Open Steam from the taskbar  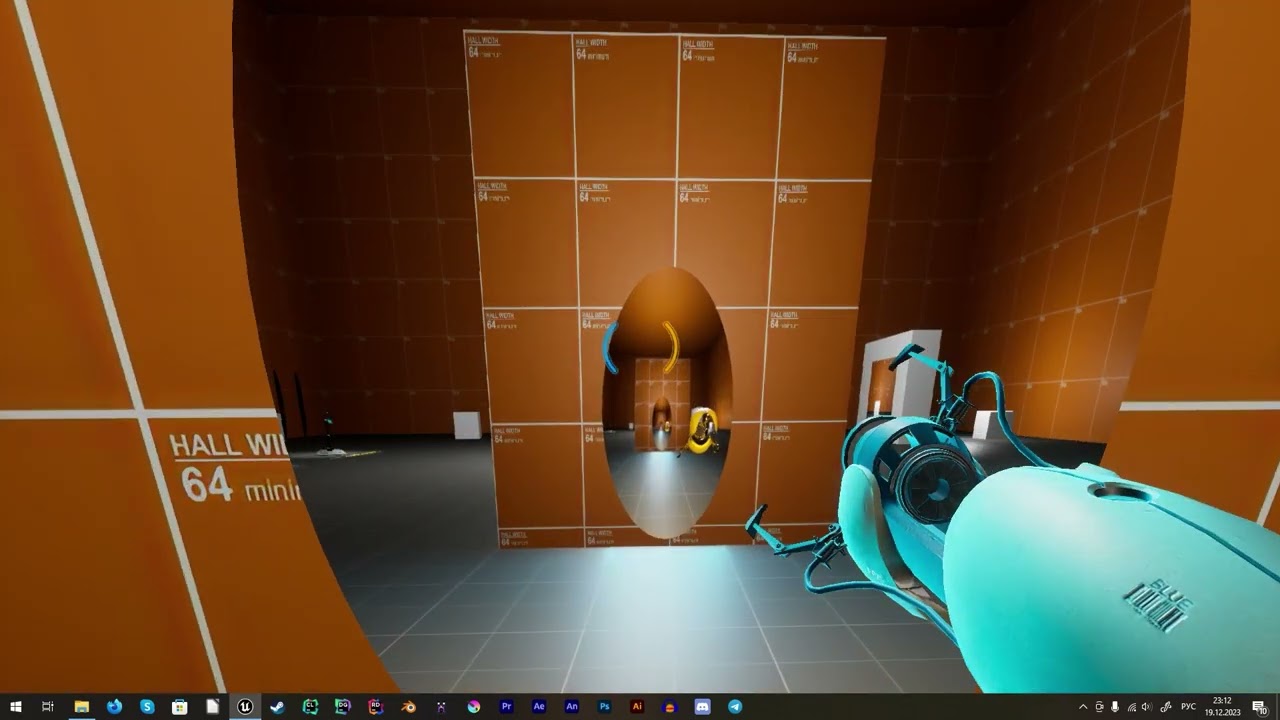[277, 706]
